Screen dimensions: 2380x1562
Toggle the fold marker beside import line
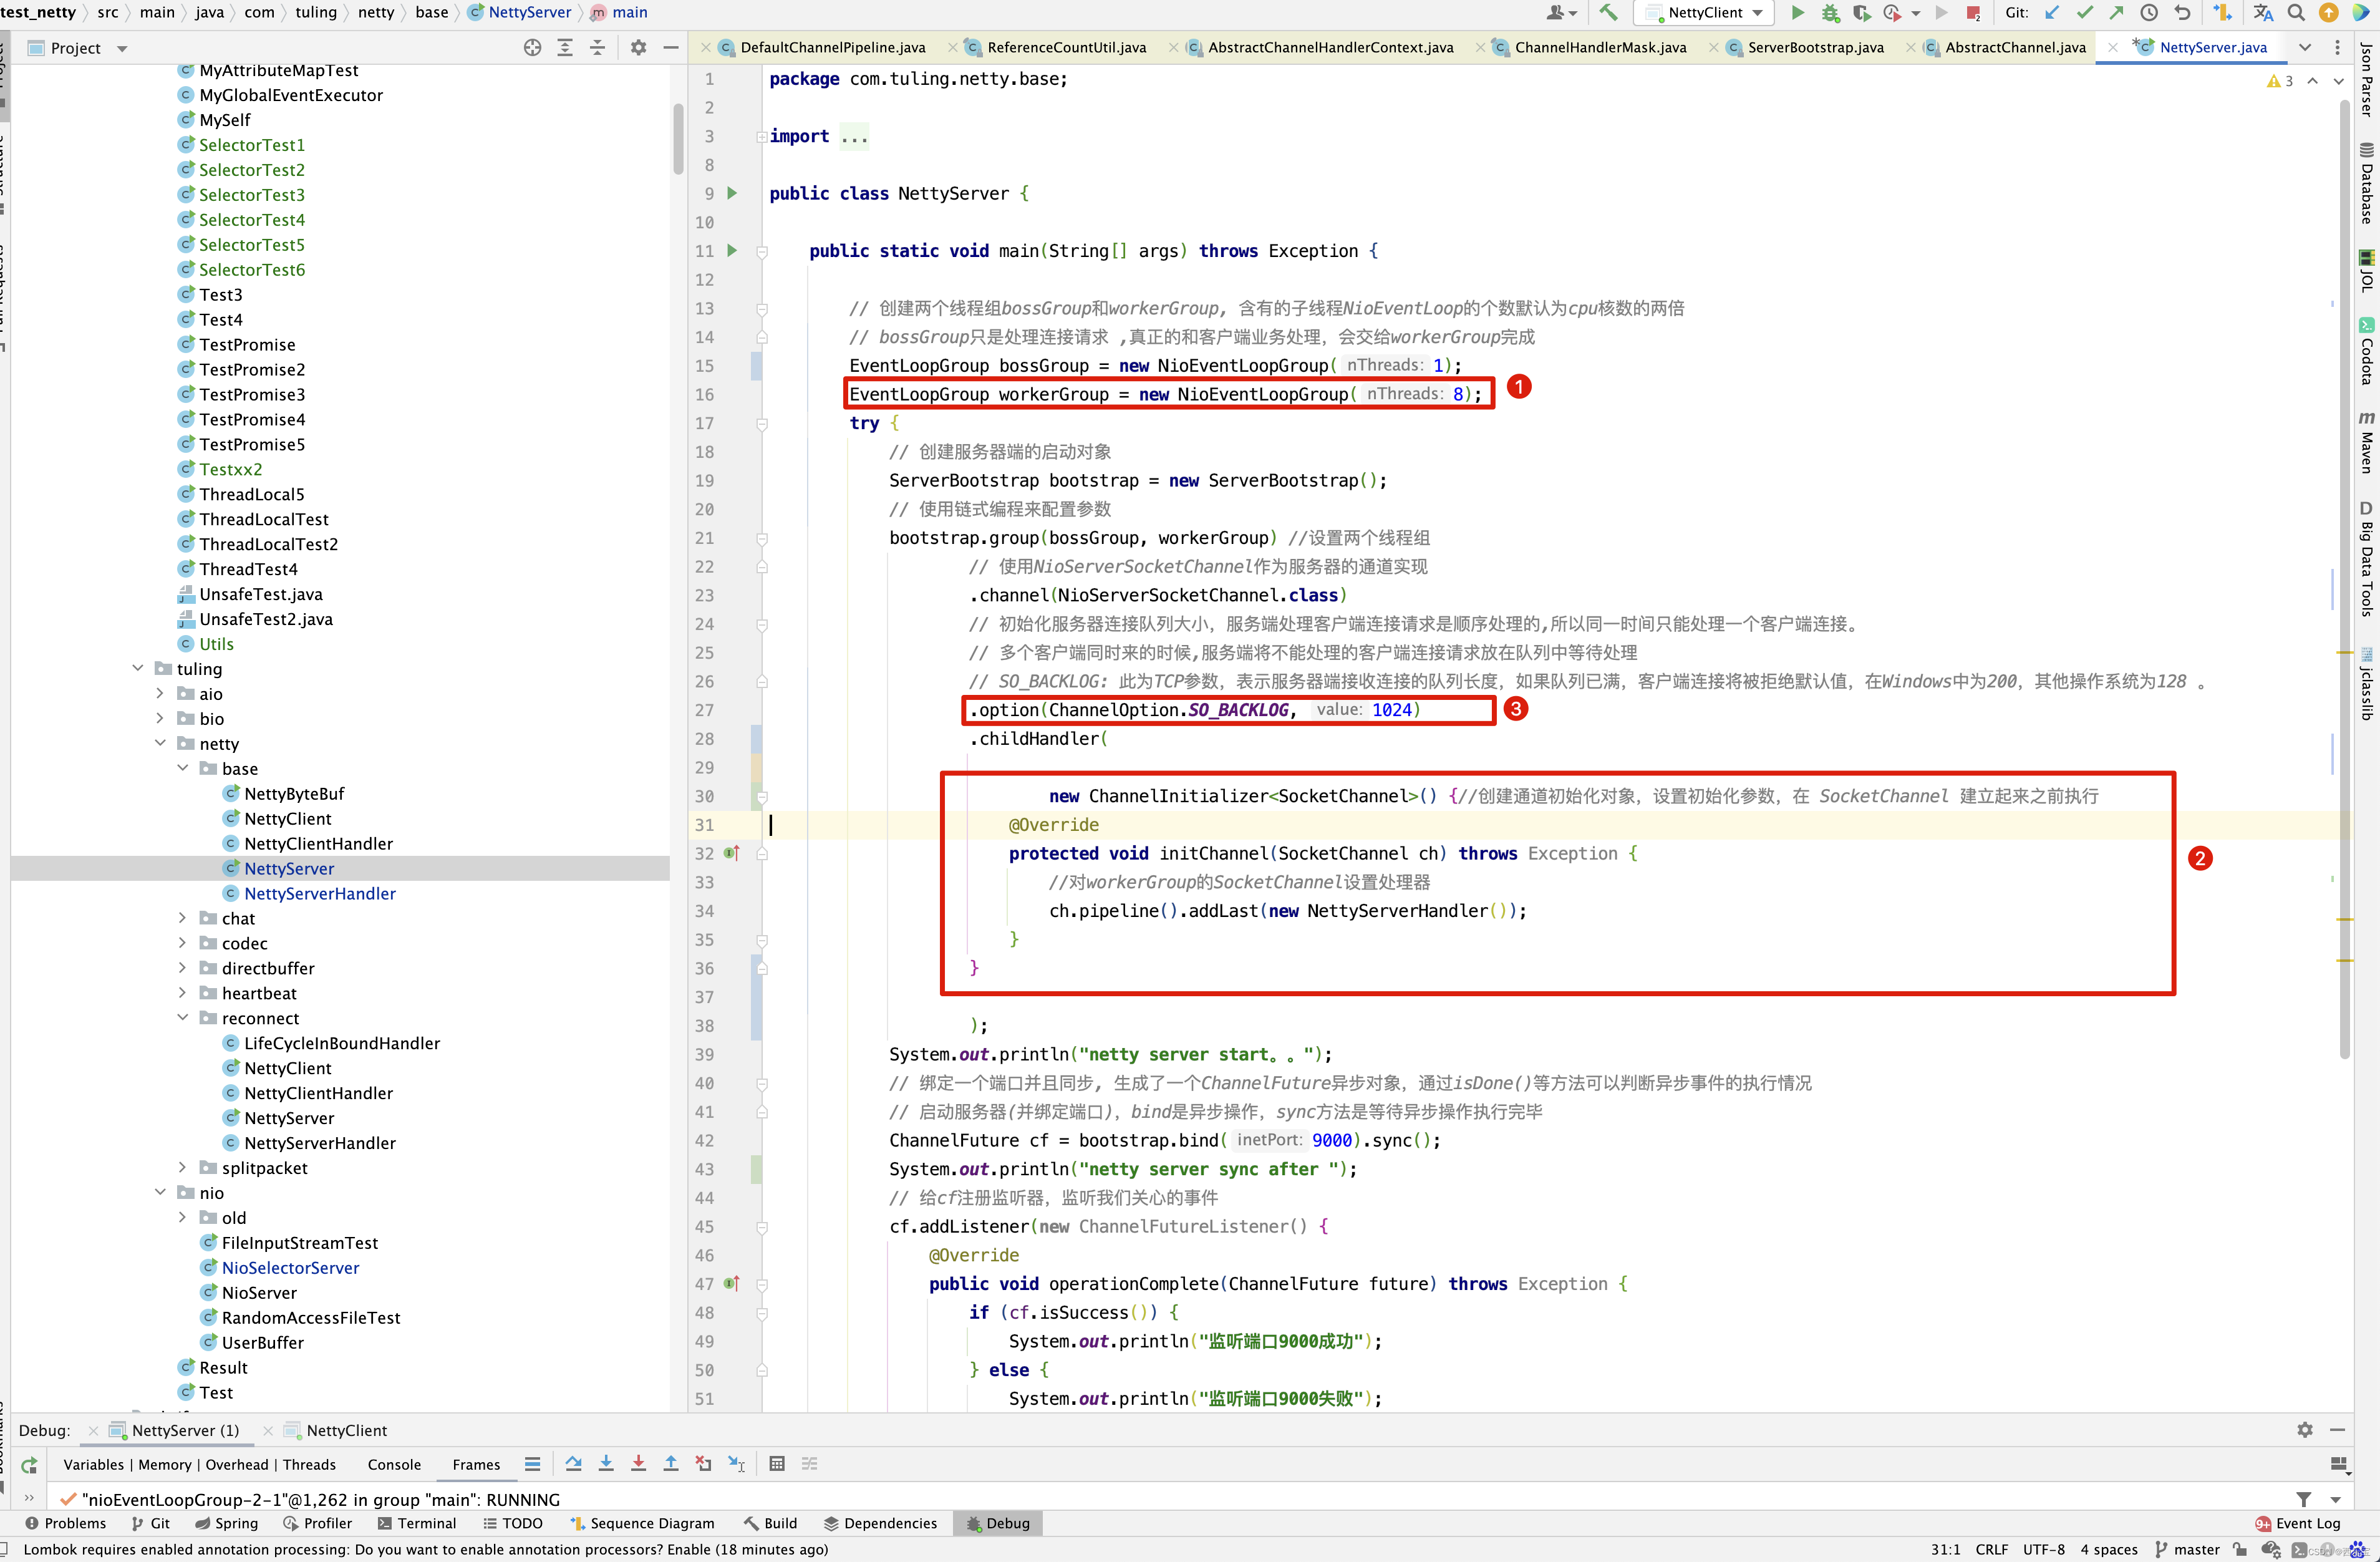point(762,137)
